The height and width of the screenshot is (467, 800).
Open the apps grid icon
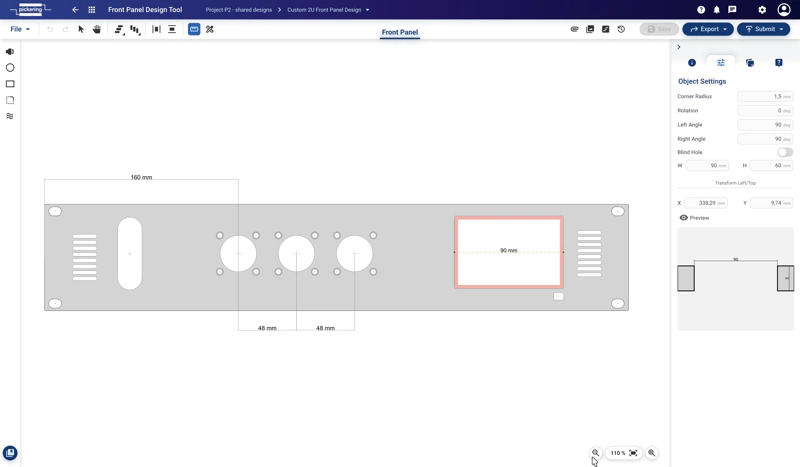click(92, 10)
